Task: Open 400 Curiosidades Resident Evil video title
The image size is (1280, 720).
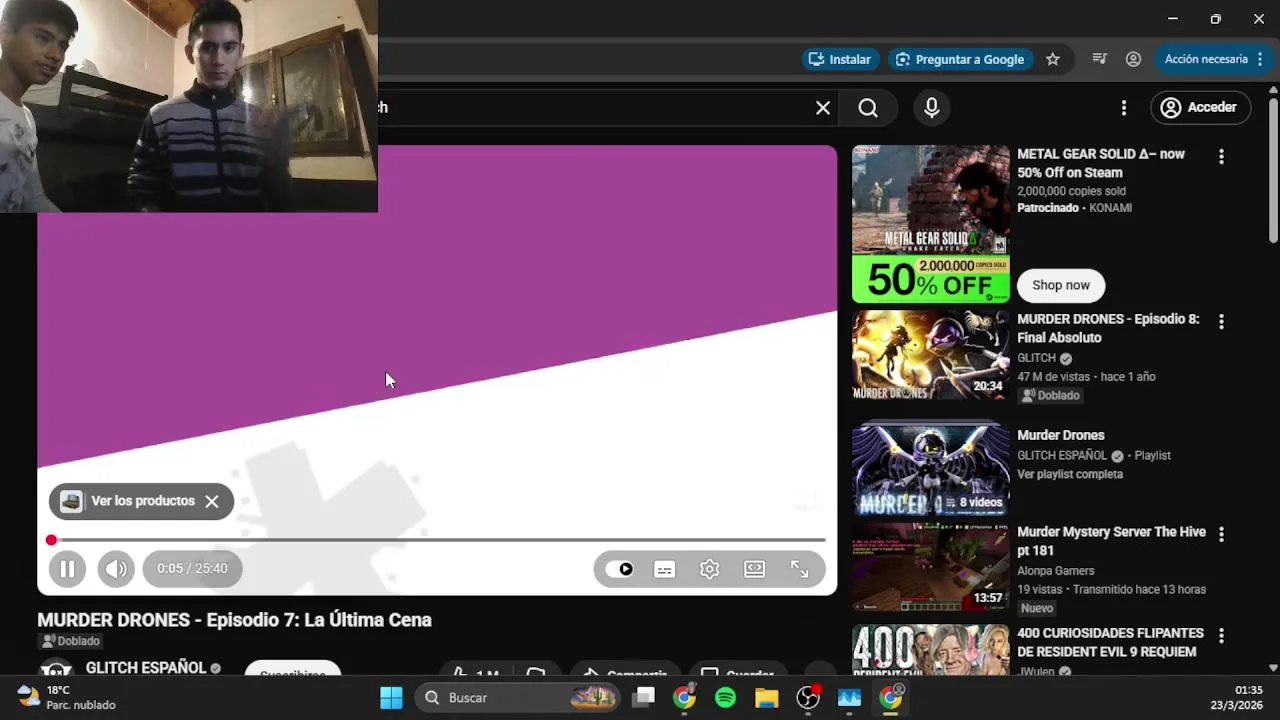Action: pyautogui.click(x=1110, y=642)
